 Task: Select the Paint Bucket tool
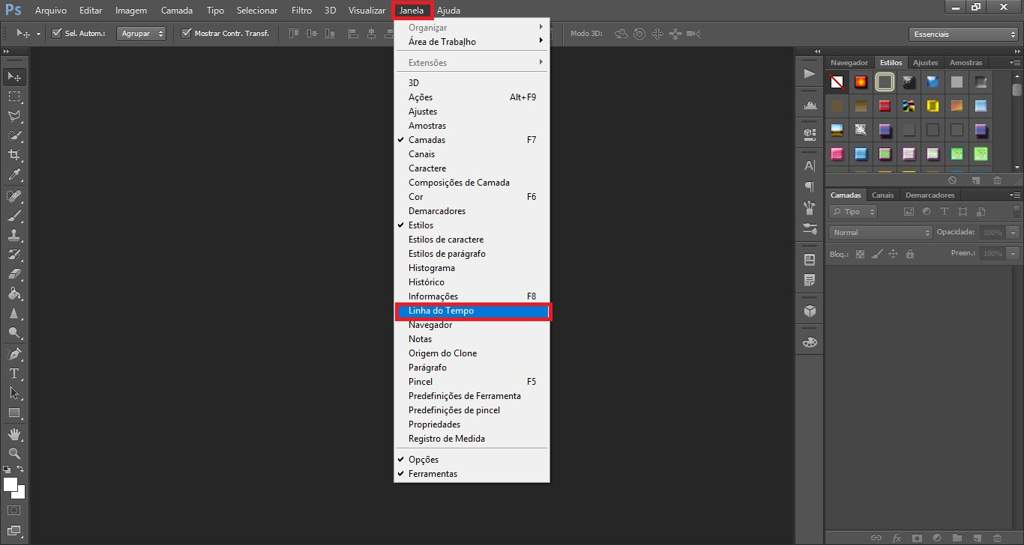[14, 294]
